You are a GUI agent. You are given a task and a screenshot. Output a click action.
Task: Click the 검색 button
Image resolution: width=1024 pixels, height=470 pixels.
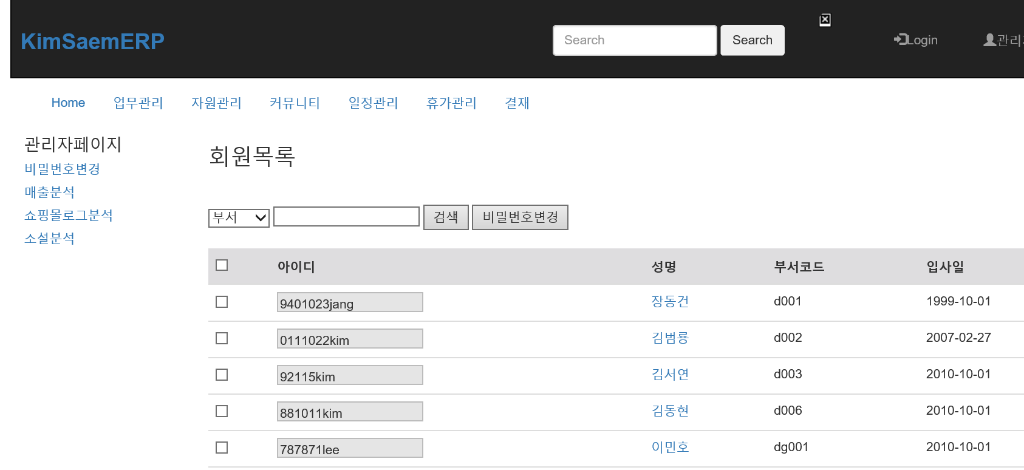pos(446,217)
